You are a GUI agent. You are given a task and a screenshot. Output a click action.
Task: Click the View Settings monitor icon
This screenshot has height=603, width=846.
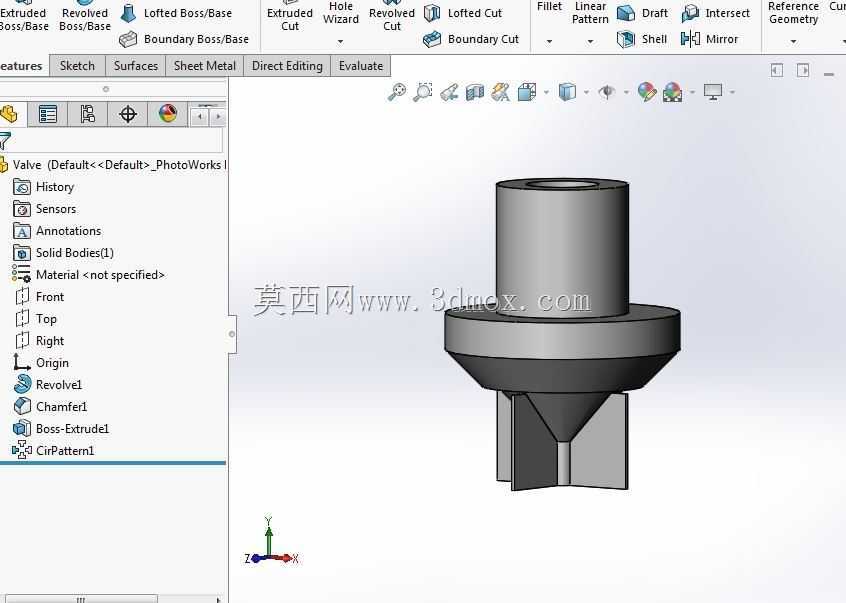point(713,92)
